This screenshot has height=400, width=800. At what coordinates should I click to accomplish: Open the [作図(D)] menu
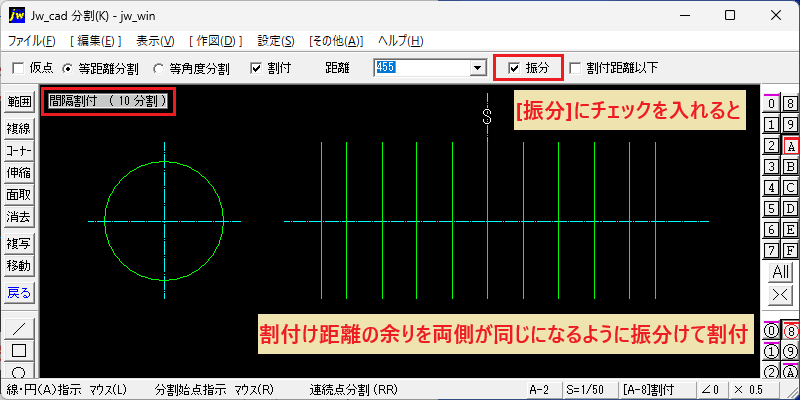pyautogui.click(x=215, y=41)
